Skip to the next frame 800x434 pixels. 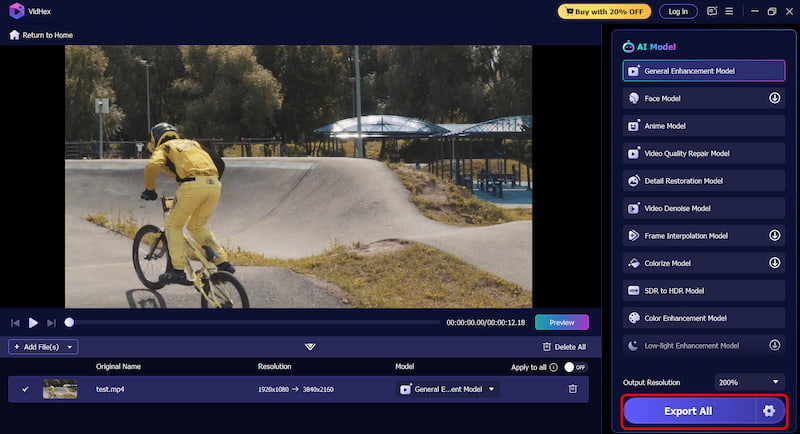pyautogui.click(x=52, y=323)
